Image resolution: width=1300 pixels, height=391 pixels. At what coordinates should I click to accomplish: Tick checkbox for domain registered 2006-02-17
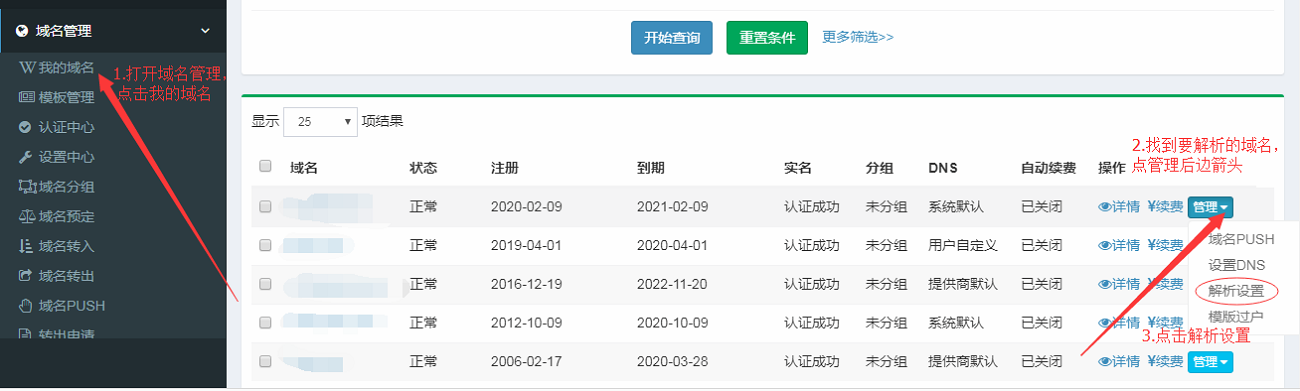click(265, 361)
